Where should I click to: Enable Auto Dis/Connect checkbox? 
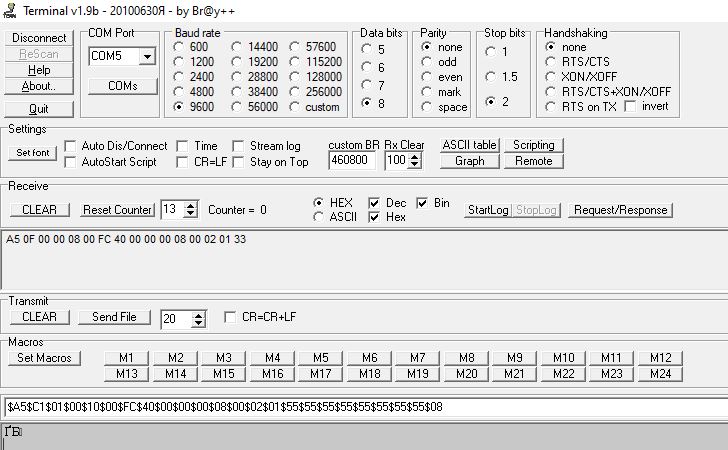click(70, 146)
